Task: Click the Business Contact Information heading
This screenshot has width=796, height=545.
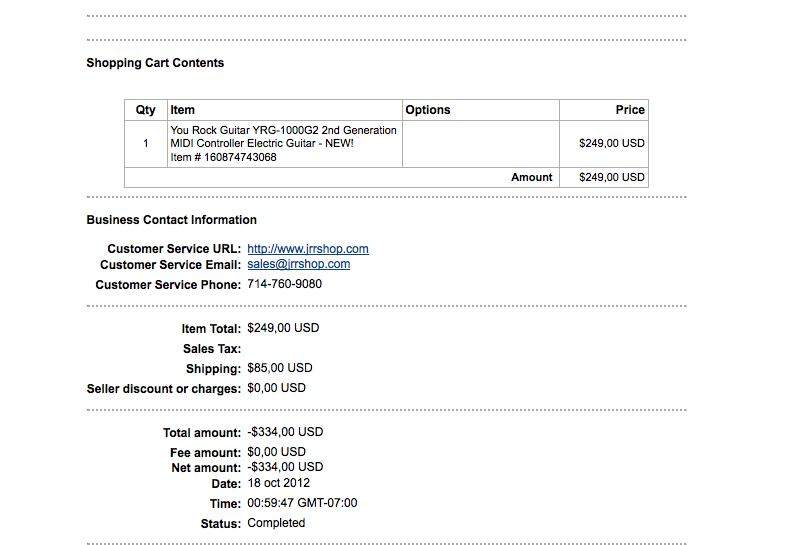Action: pyautogui.click(x=172, y=220)
